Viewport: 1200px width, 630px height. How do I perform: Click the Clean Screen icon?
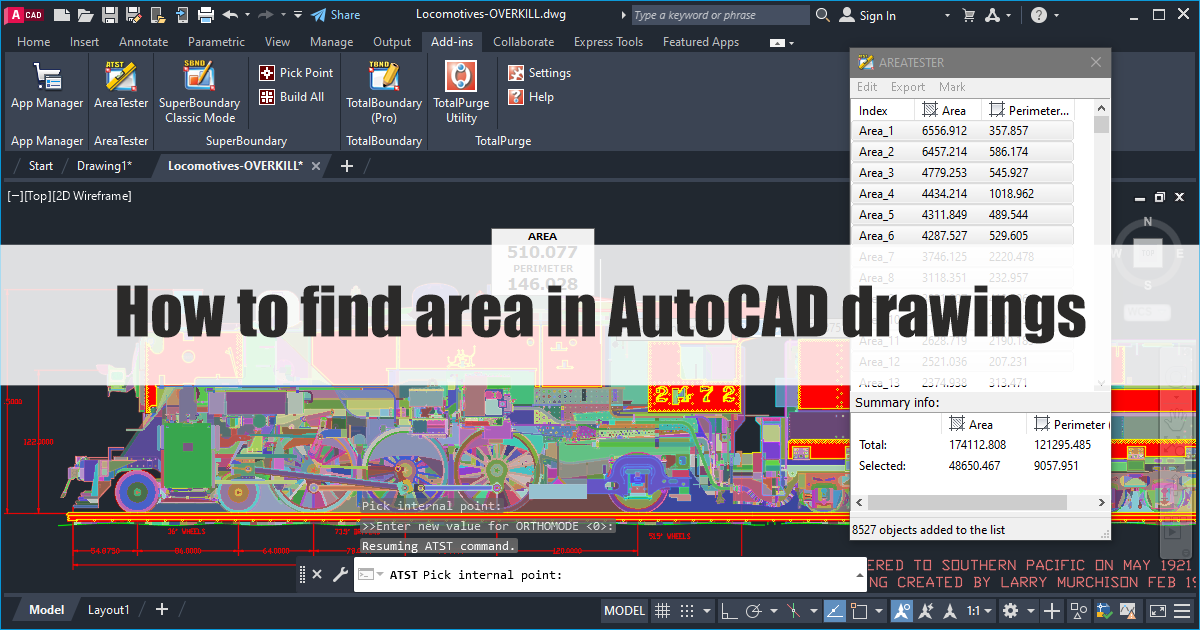coord(1157,610)
